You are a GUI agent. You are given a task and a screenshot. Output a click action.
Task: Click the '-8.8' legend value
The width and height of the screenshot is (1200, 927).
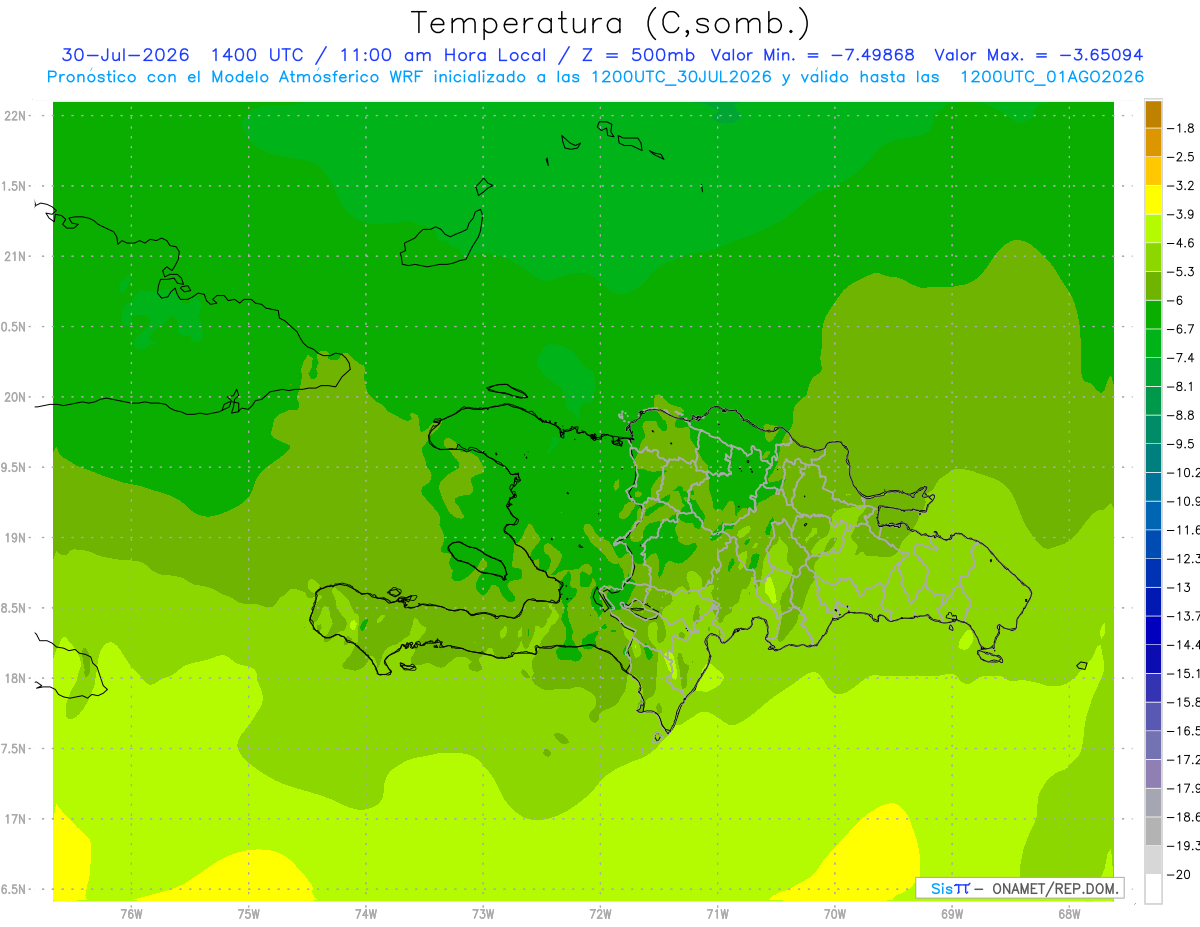(x=1181, y=415)
